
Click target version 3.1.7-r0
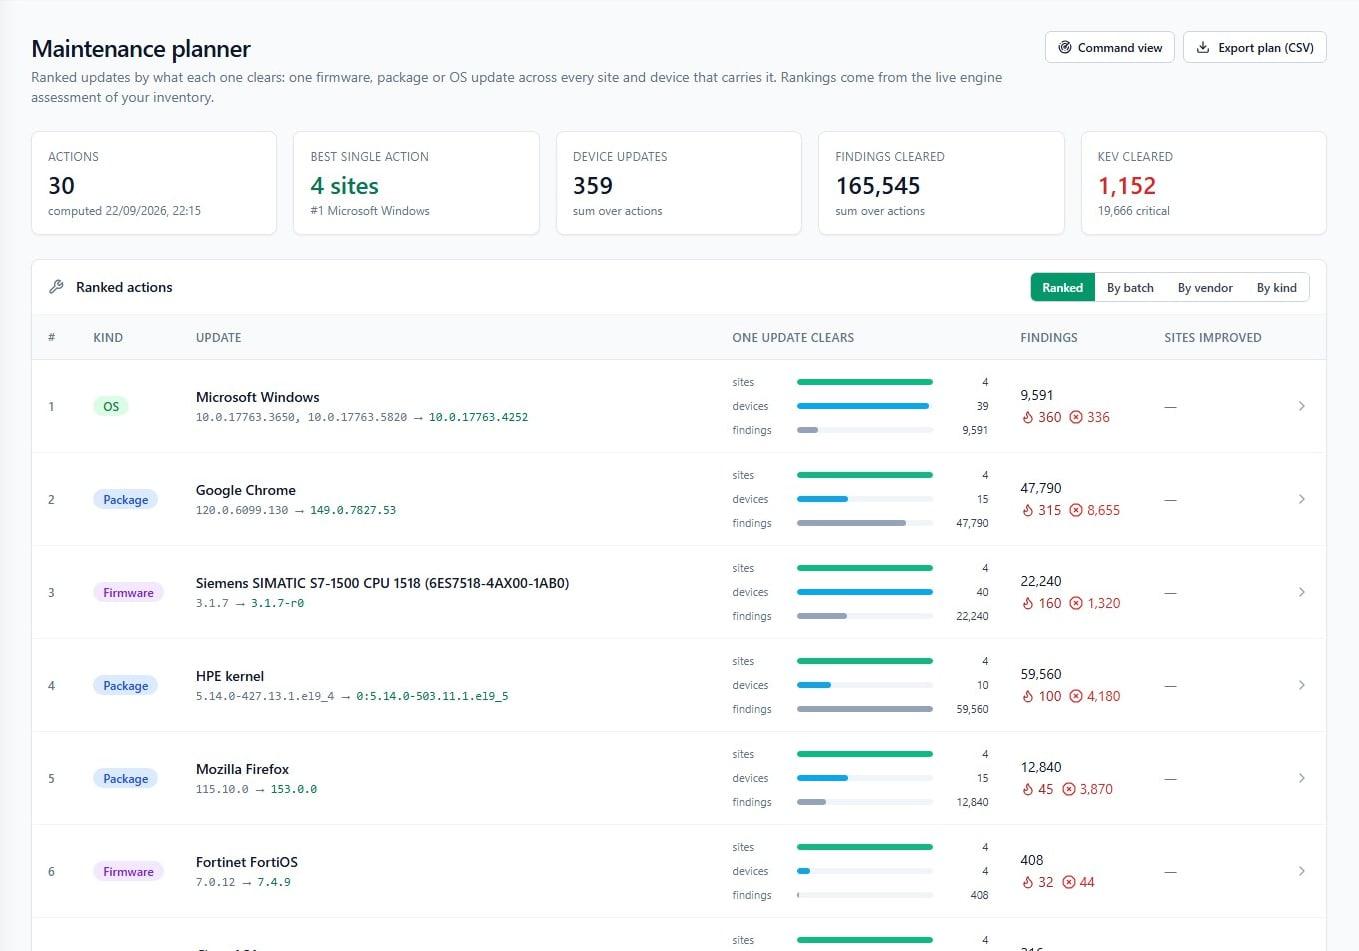(x=277, y=603)
